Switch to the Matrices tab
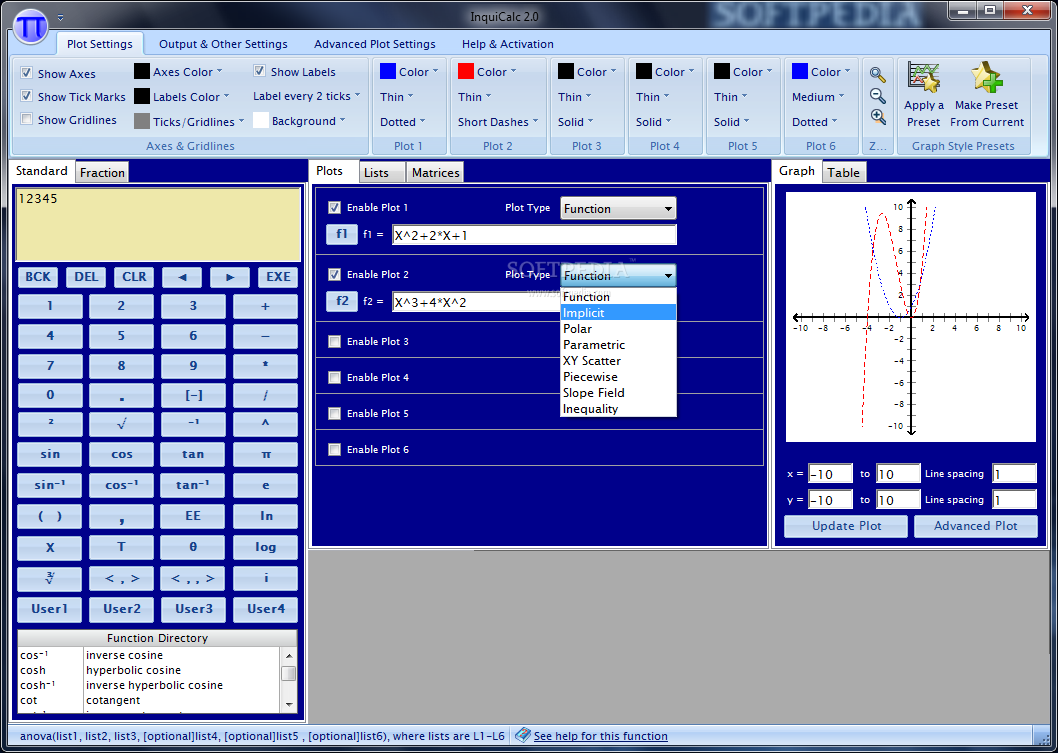Viewport: 1058px width, 753px height. click(435, 173)
